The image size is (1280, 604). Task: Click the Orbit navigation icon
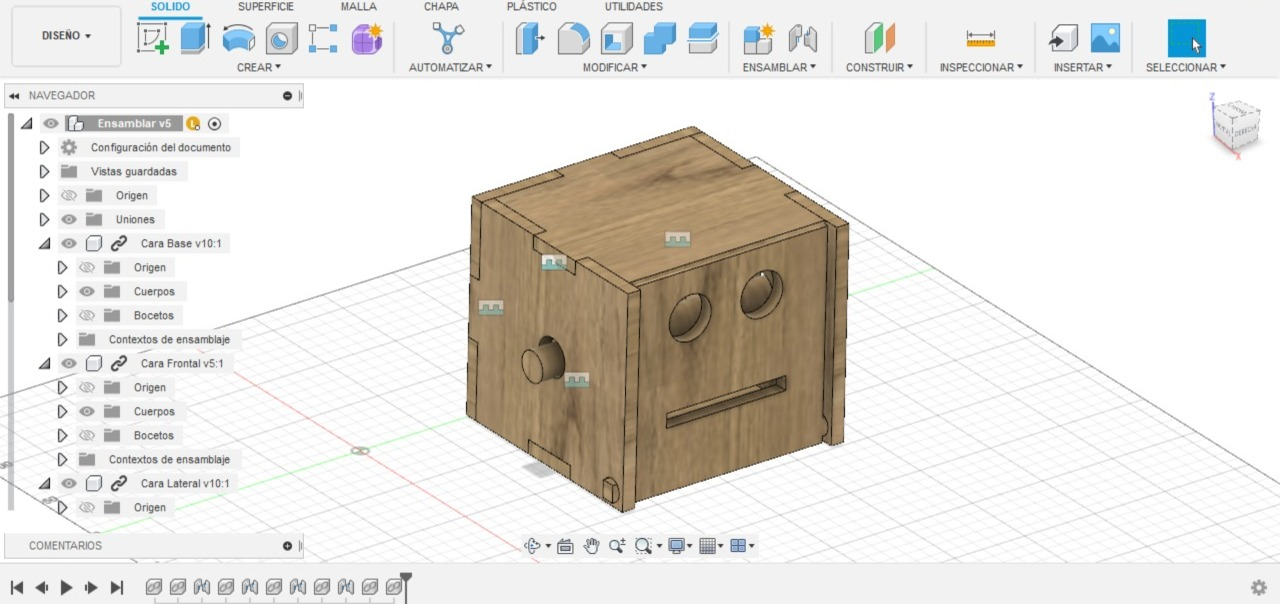point(533,546)
